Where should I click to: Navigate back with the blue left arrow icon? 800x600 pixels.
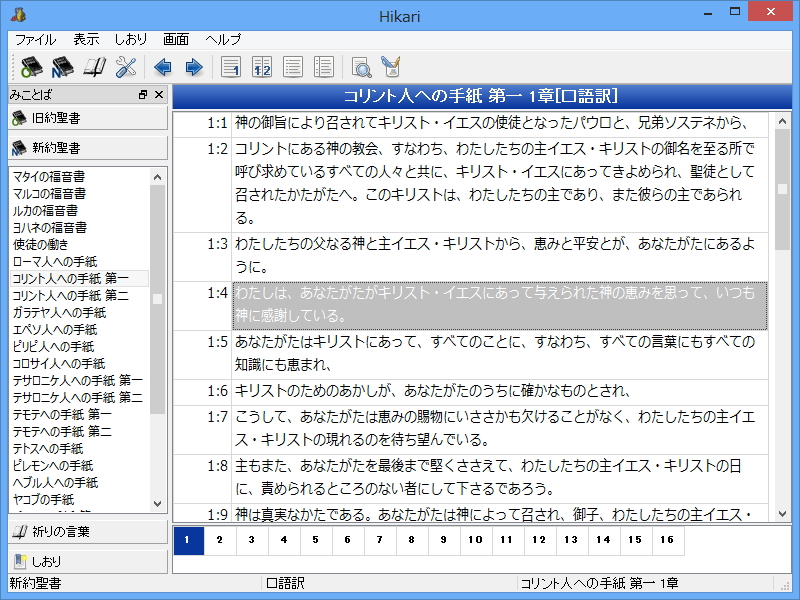coord(163,65)
